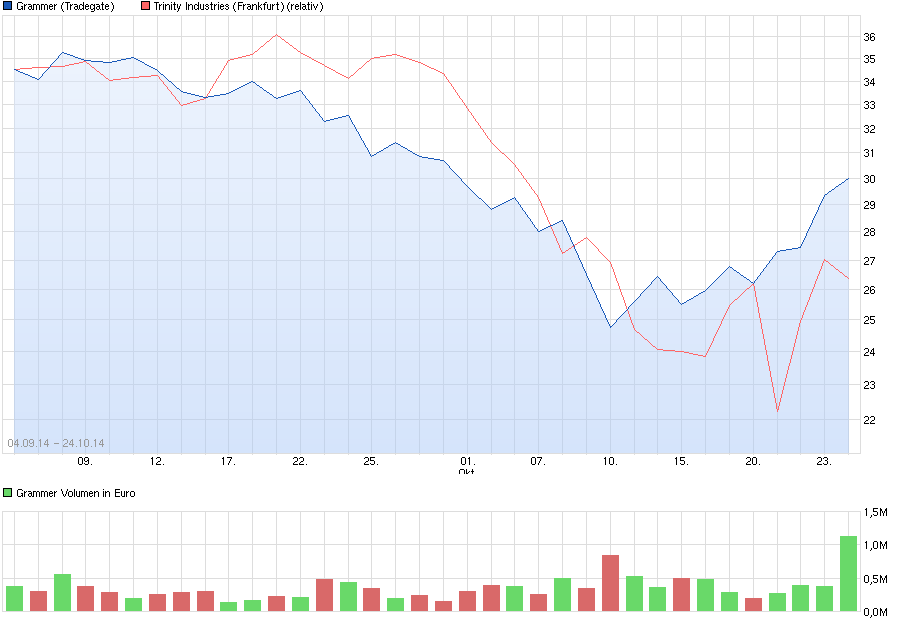Click the 01. date axis label
Image resolution: width=907 pixels, height=622 pixels.
click(x=467, y=461)
